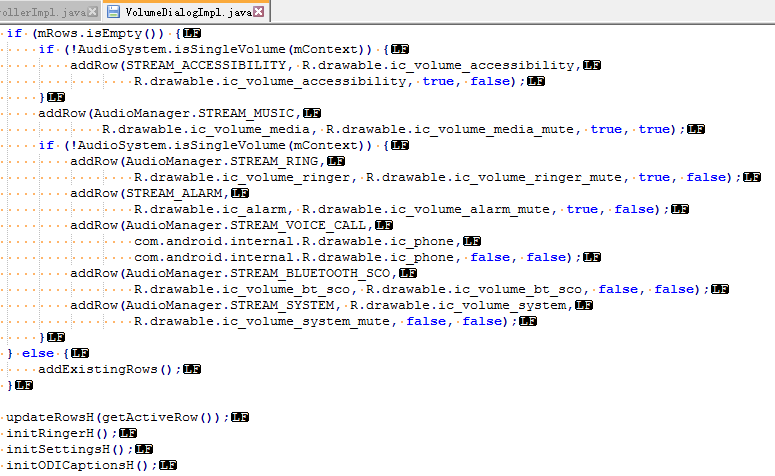
Task: Click the STREAM_VOICE_CALL constant
Action: tap(298, 225)
